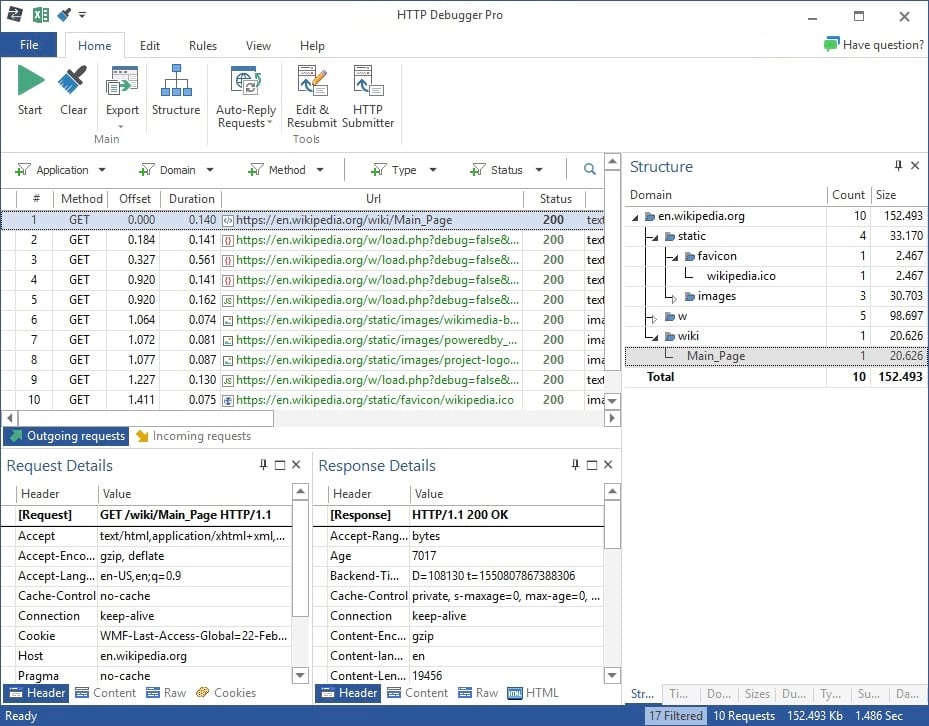Screen dimensions: 929x726
Task: Show the request Content tab
Action: (106, 693)
